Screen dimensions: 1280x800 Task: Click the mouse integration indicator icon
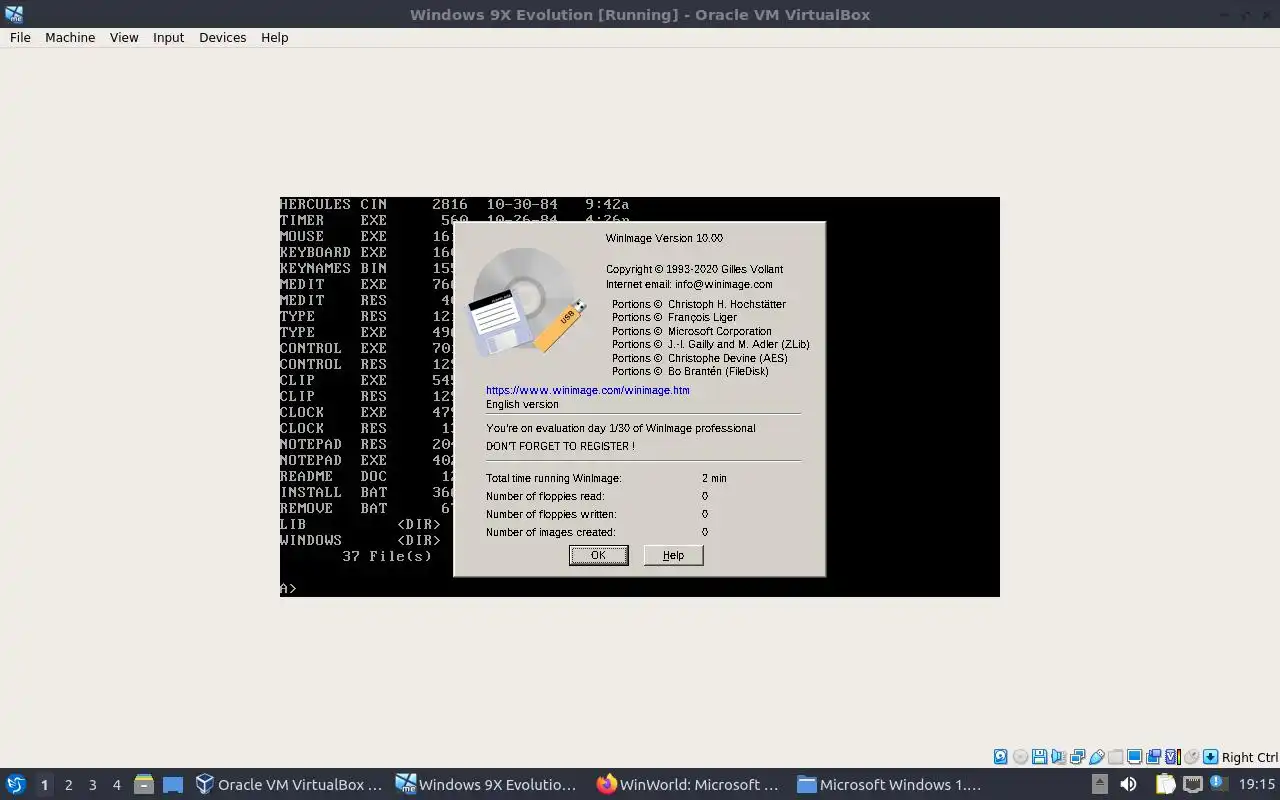pos(1191,757)
